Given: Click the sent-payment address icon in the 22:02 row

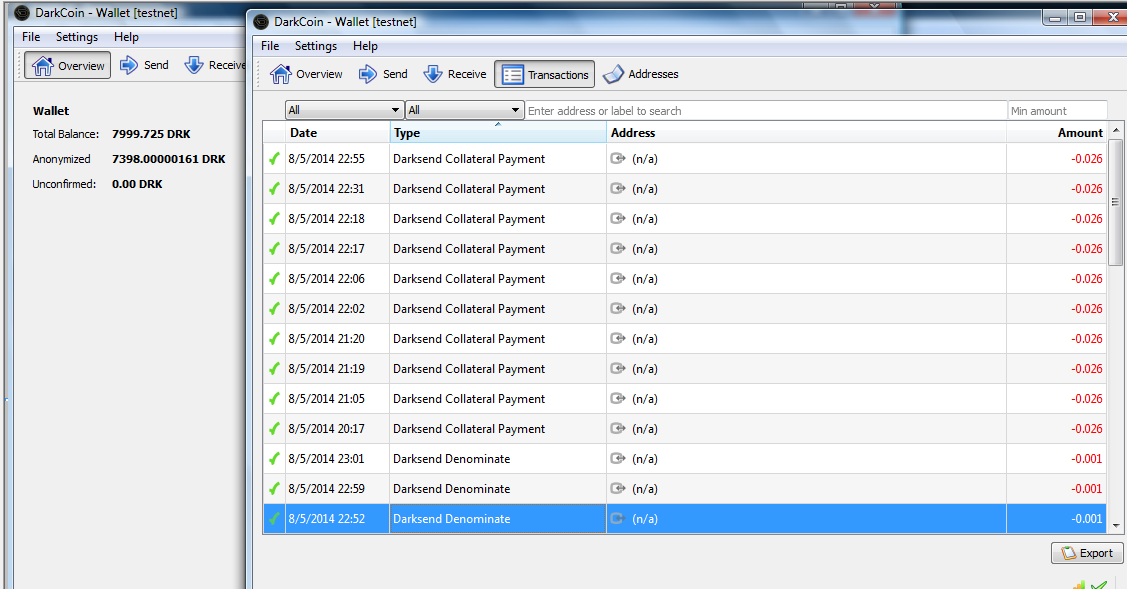Looking at the screenshot, I should (617, 309).
